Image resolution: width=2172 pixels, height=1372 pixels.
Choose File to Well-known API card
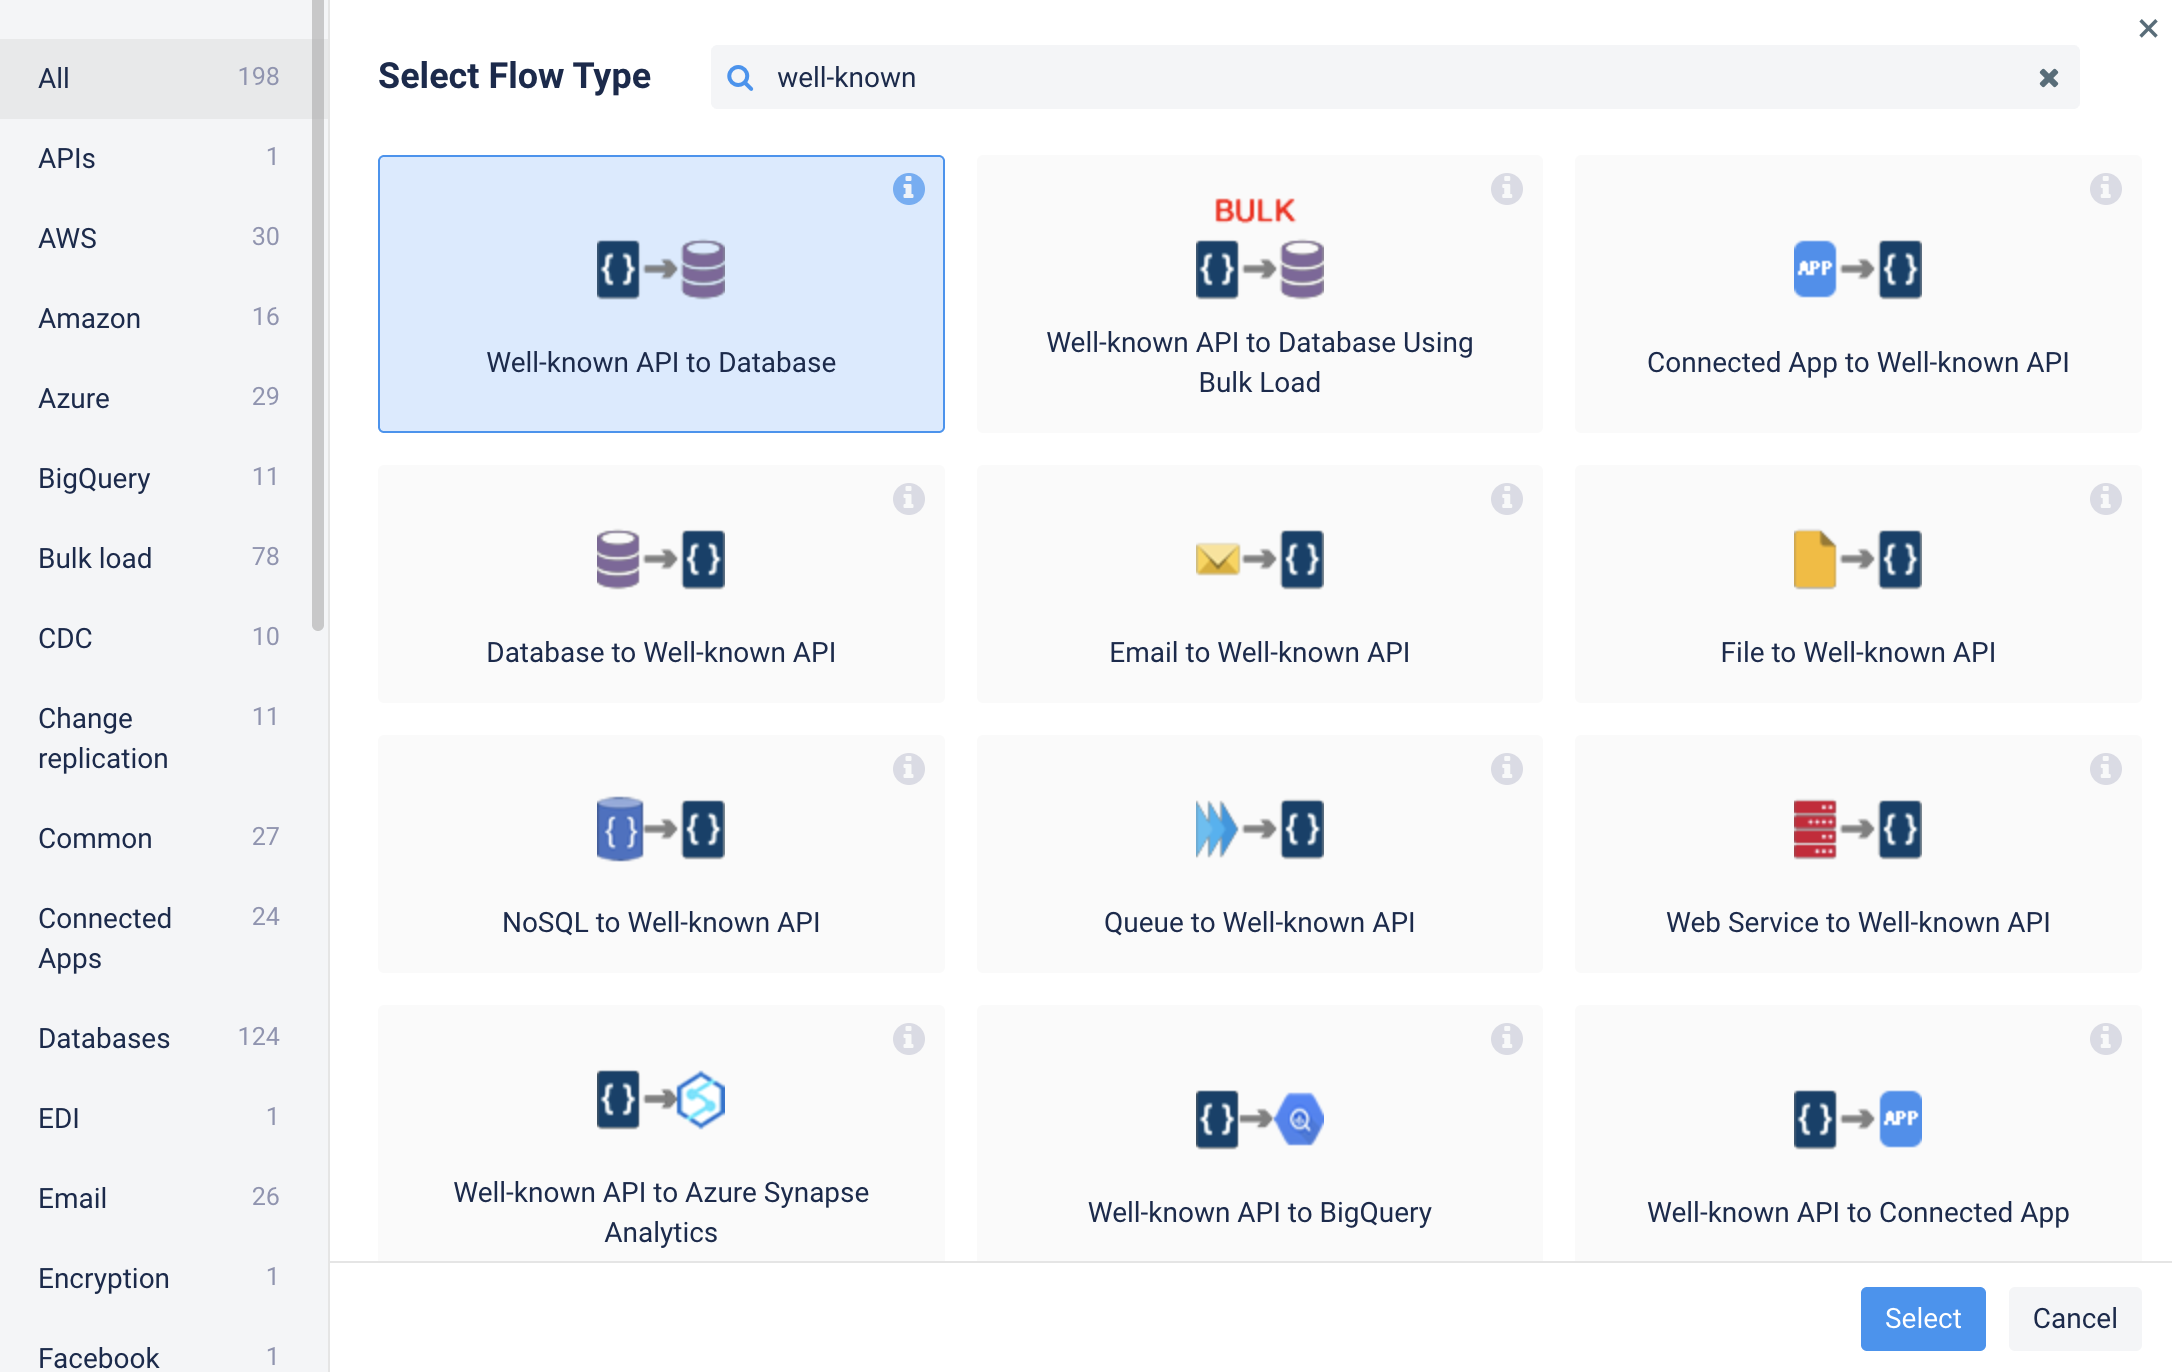click(x=1857, y=584)
